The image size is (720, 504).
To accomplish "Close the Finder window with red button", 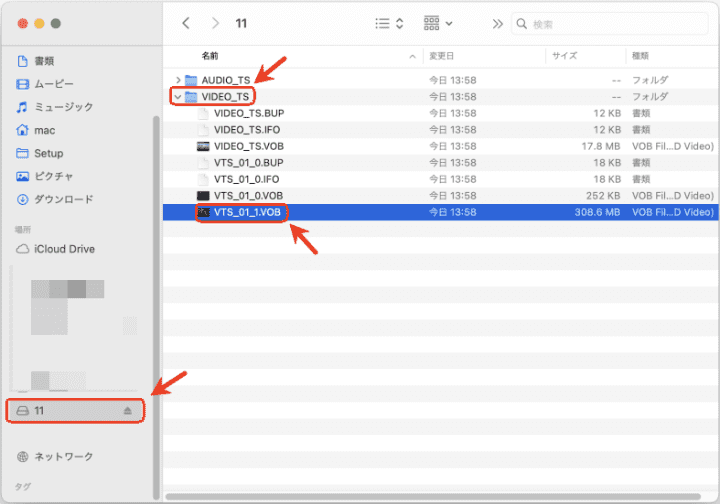I will pos(22,23).
